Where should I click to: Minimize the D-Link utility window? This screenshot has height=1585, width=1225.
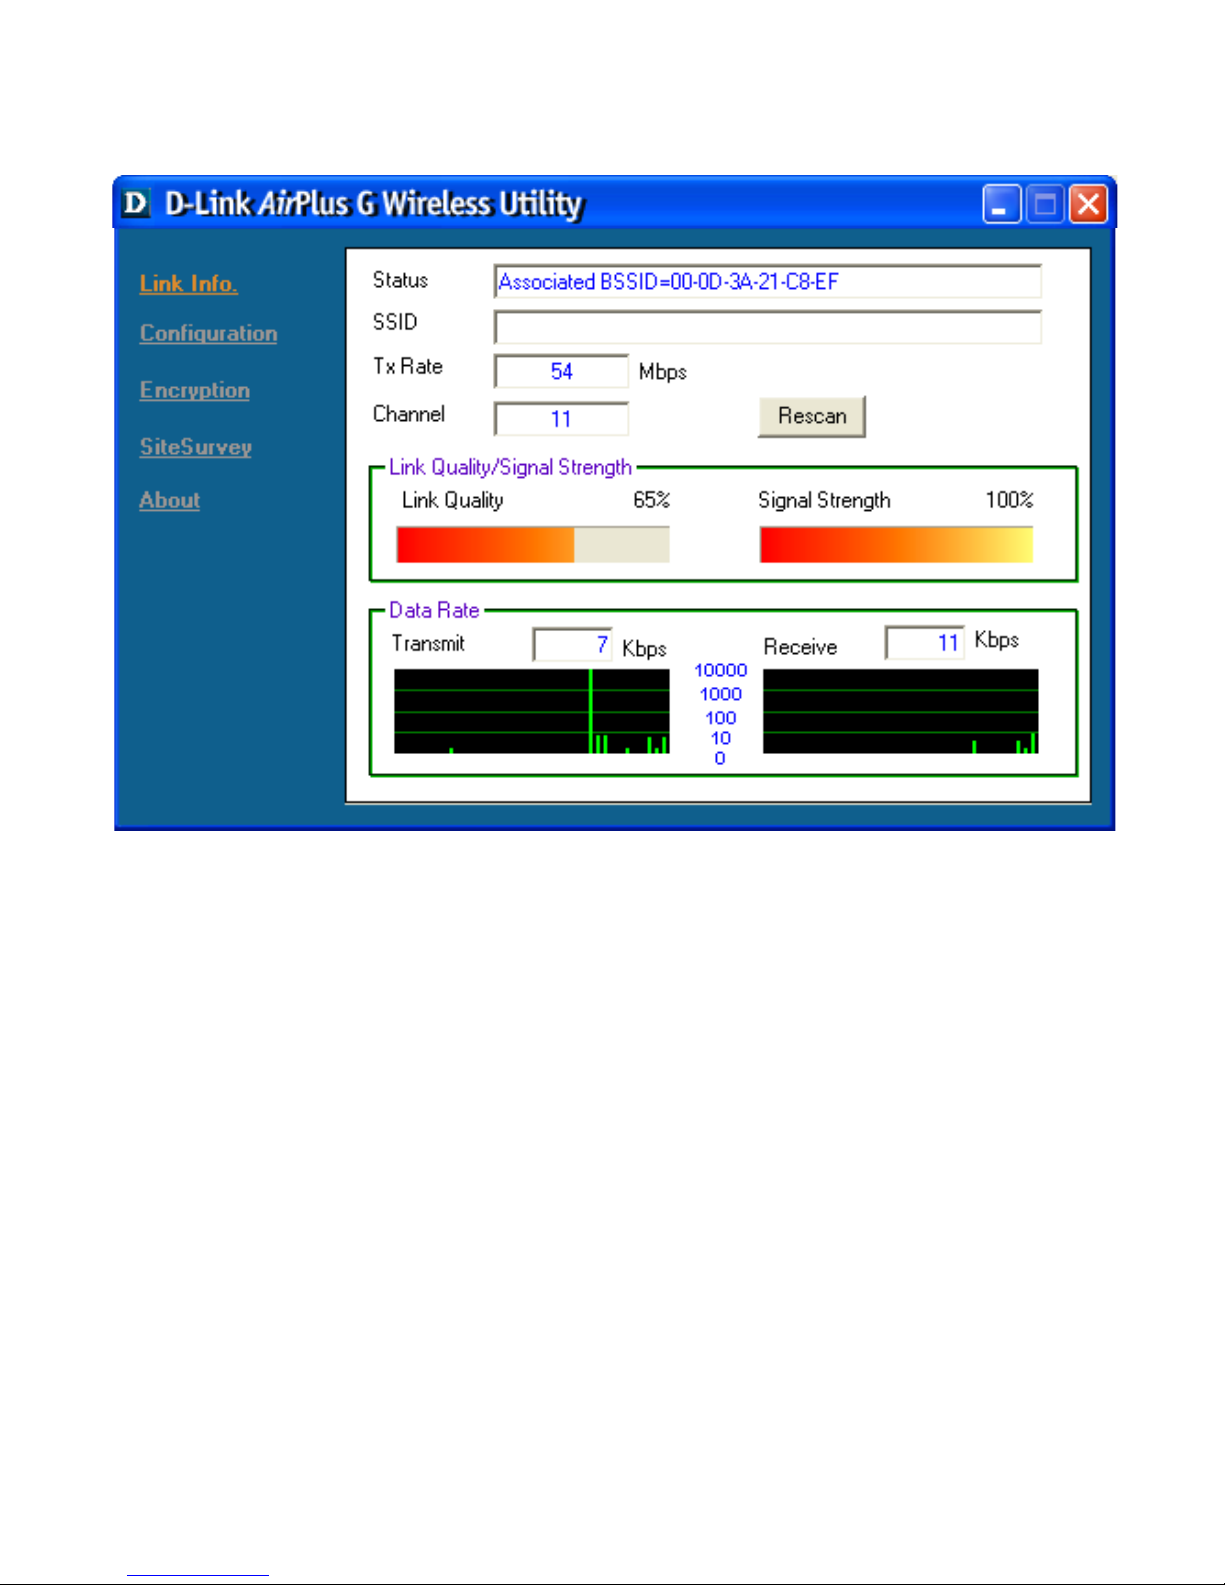coord(1001,204)
